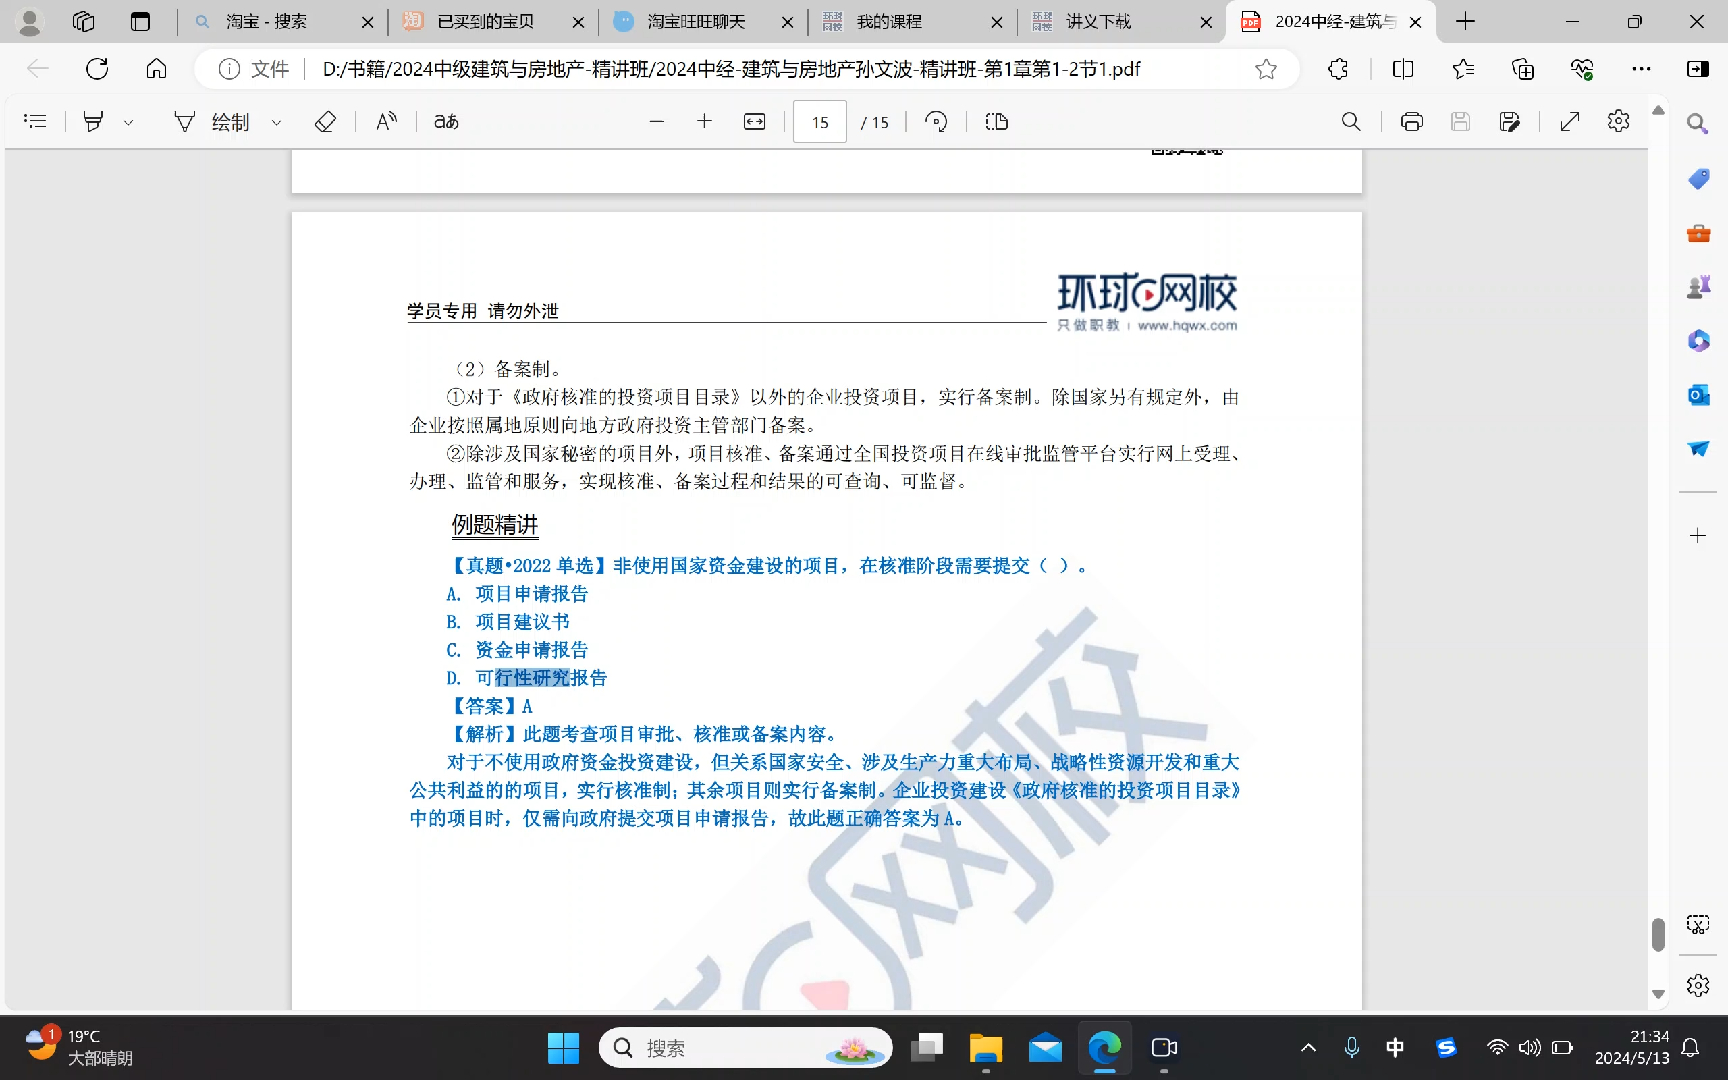Open notification center bell

[x=1690, y=1048]
